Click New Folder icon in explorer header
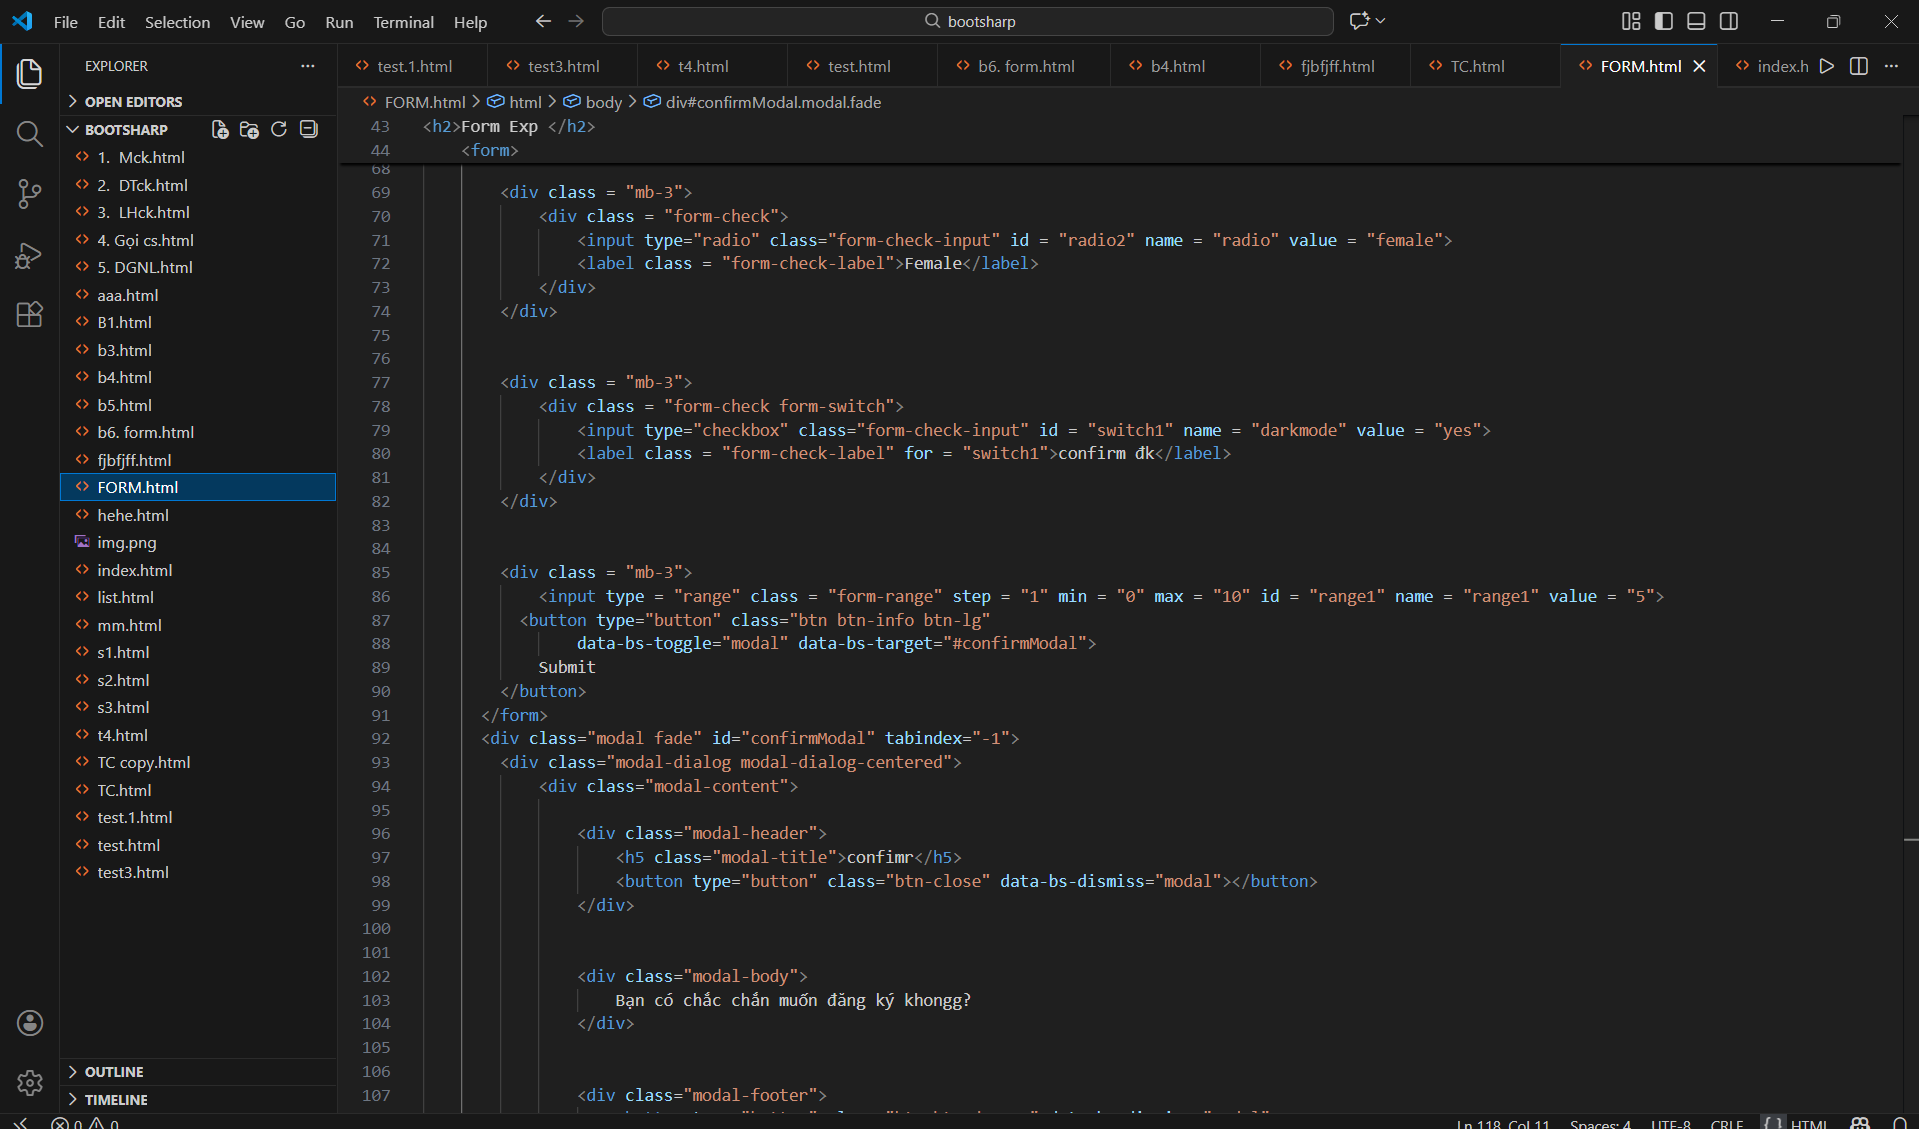The image size is (1919, 1129). click(x=249, y=130)
